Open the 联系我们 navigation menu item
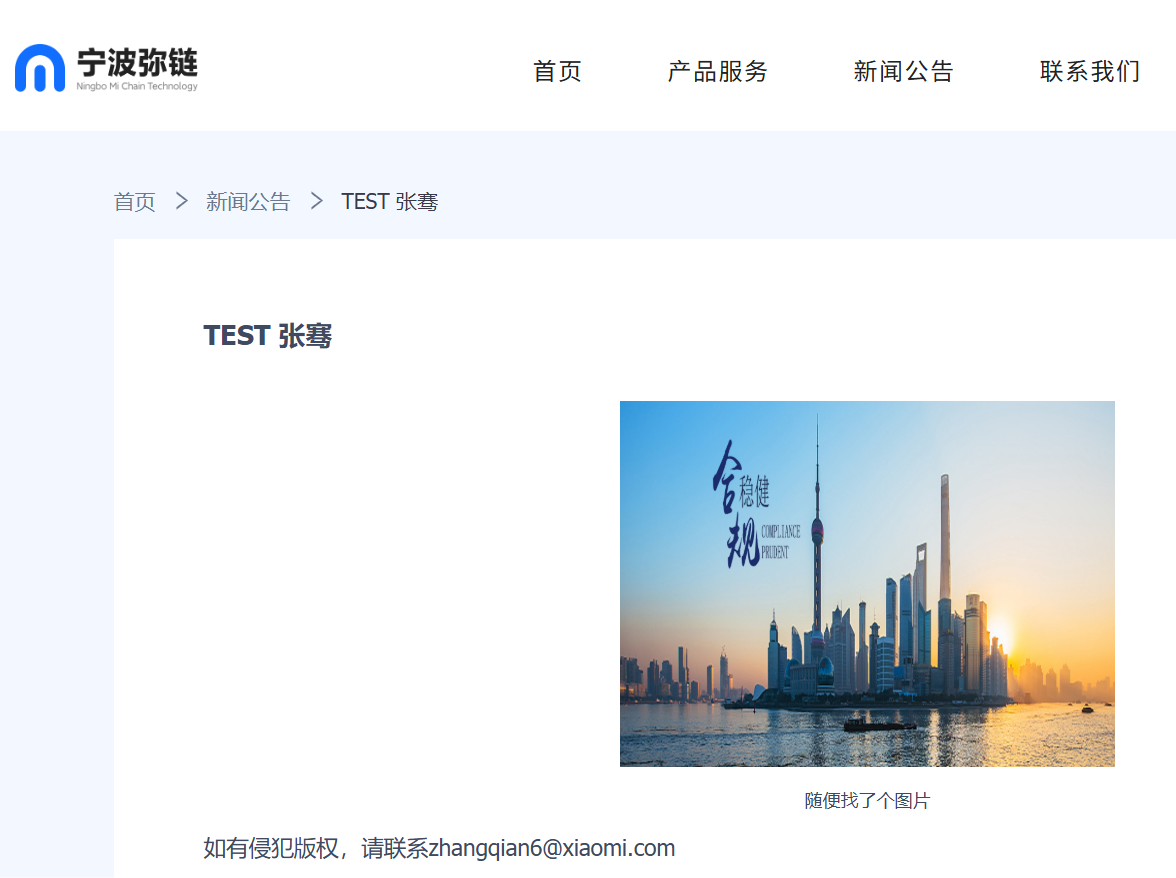1176x878 pixels. pyautogui.click(x=1090, y=71)
